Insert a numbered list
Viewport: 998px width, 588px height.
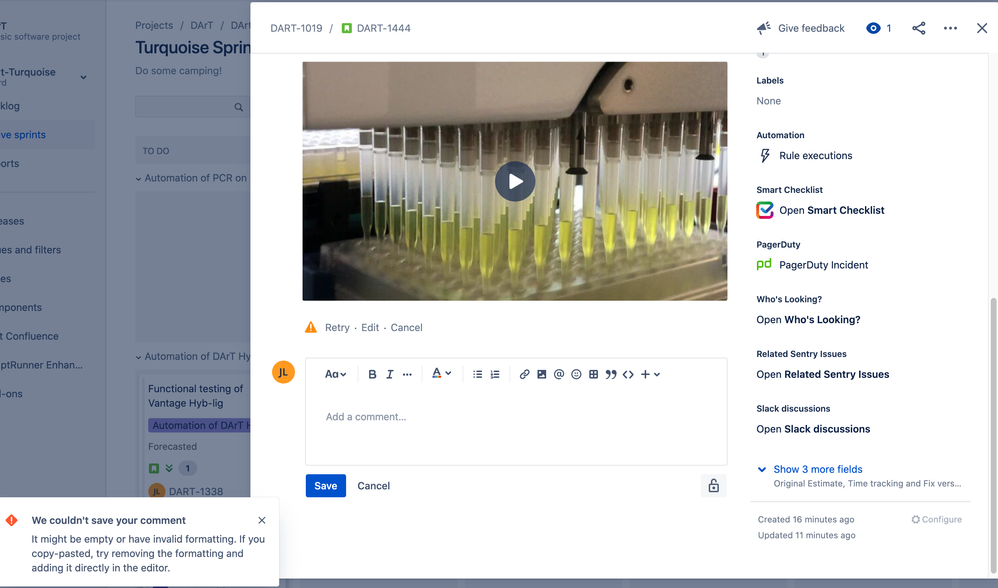coord(495,374)
